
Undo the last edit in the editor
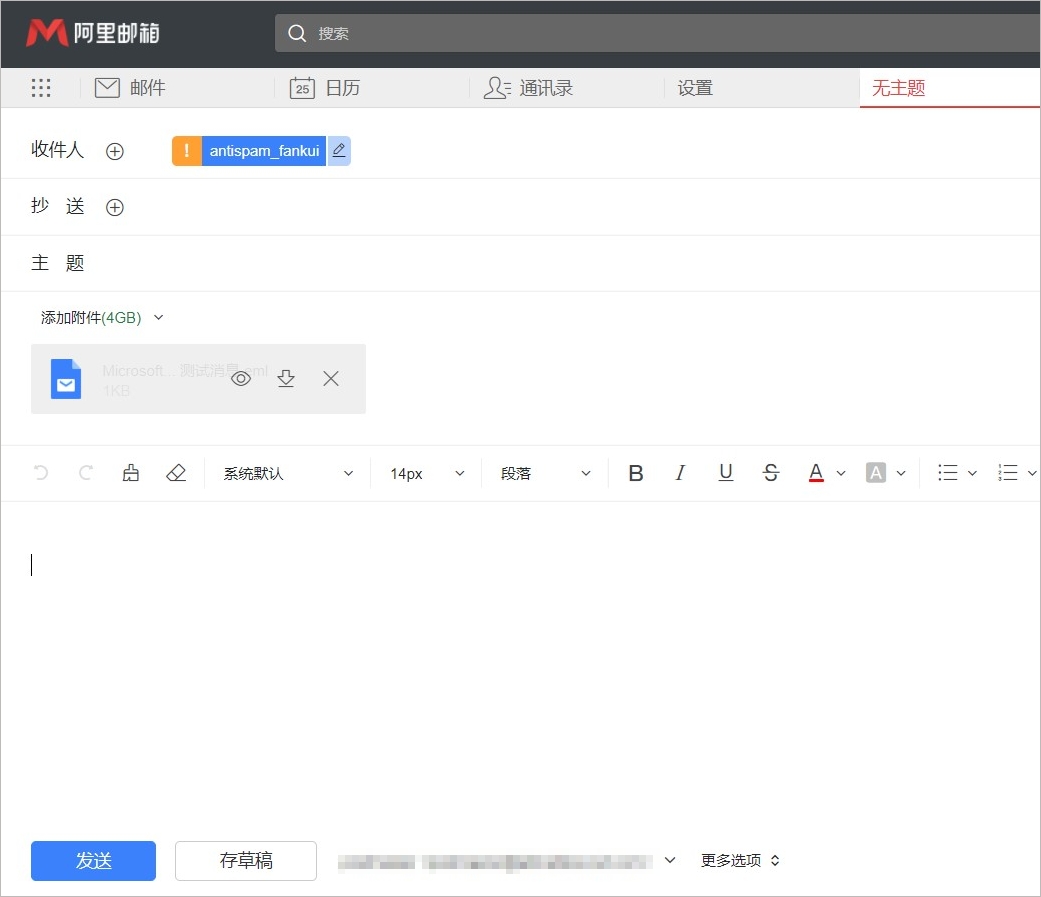pyautogui.click(x=39, y=472)
